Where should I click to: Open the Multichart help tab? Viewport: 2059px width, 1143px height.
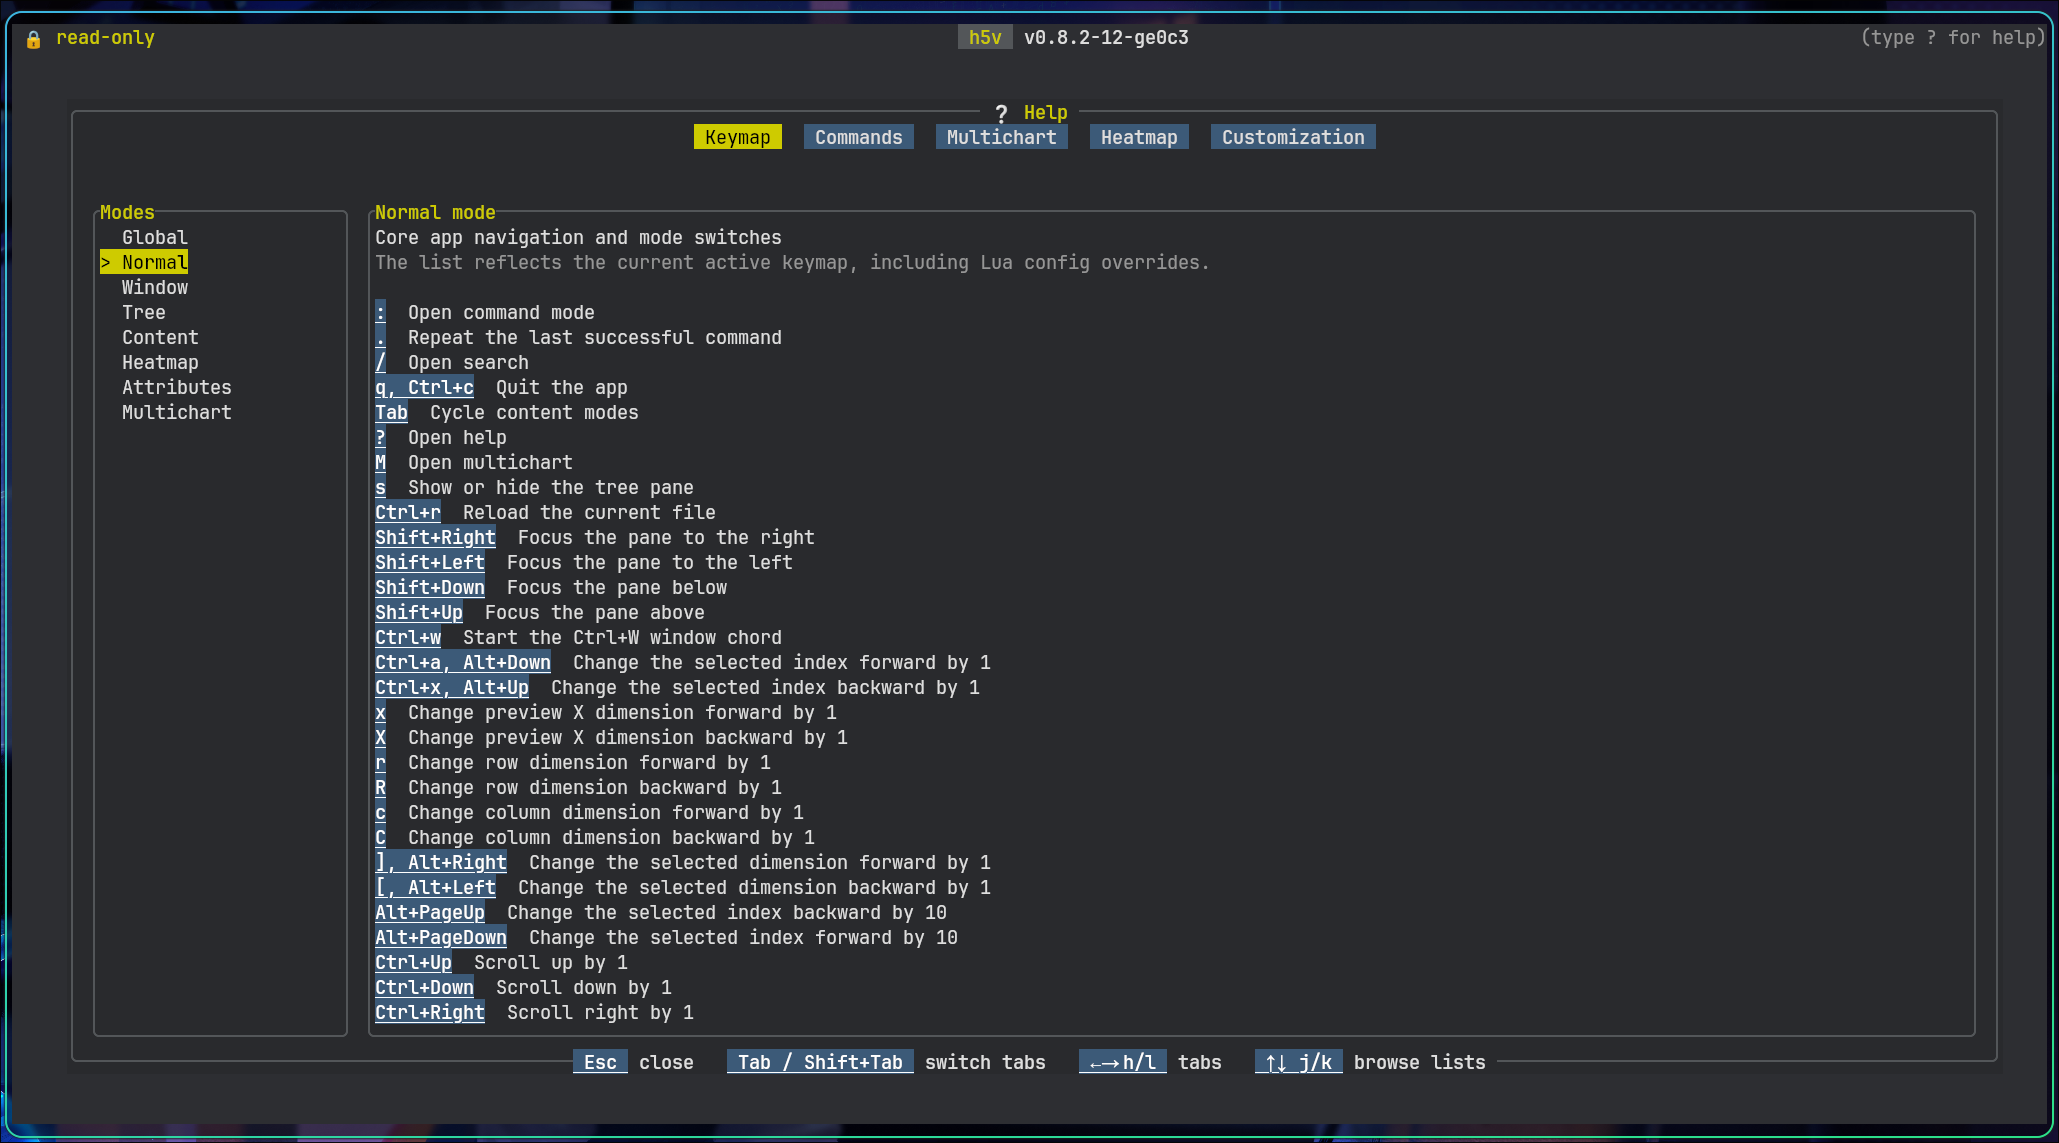(x=1002, y=137)
